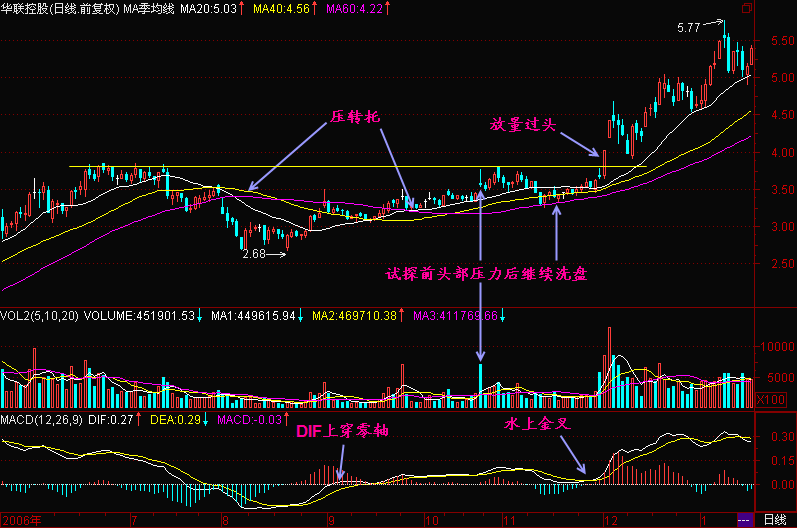Select the 华联控股(日线,前复权) chart title
797x528 pixels.
tap(60, 8)
